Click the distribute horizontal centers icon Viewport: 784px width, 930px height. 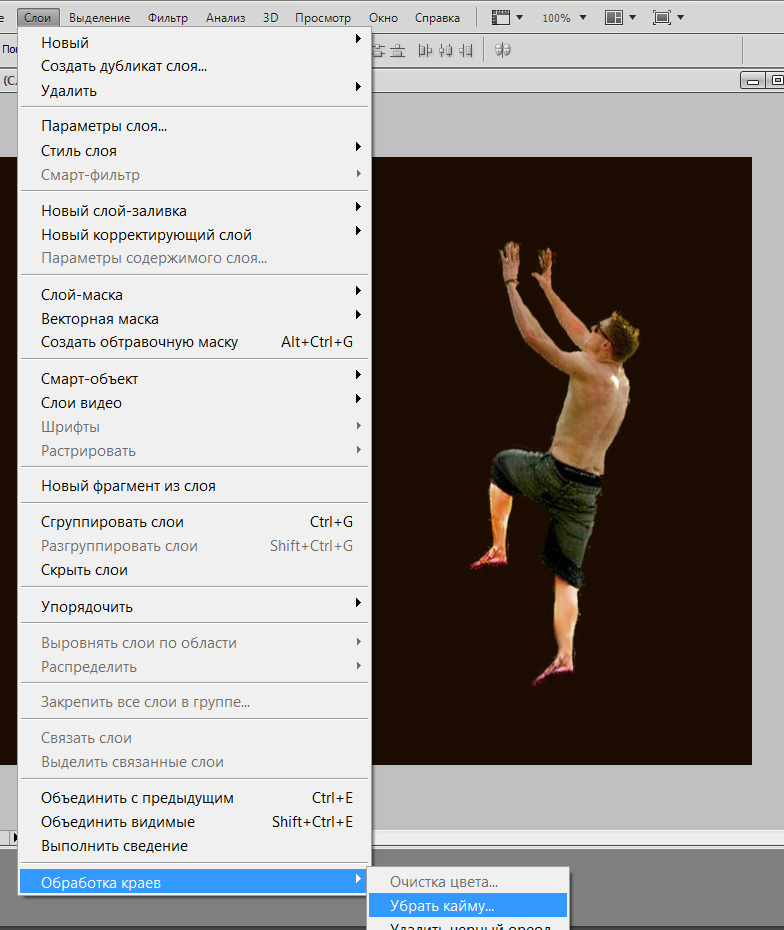[x=445, y=50]
